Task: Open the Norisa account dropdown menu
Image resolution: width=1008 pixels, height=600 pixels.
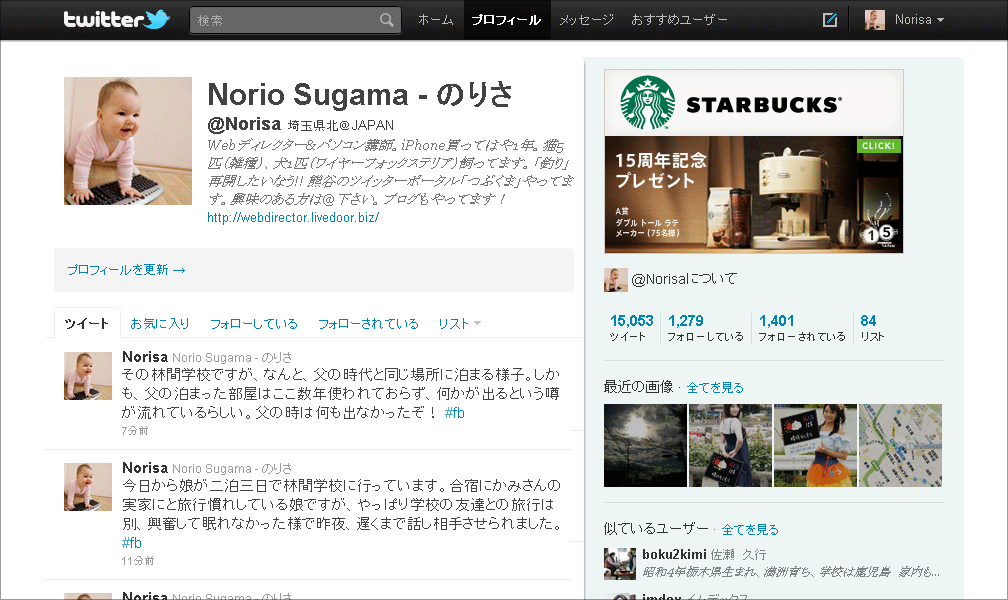Action: [920, 20]
